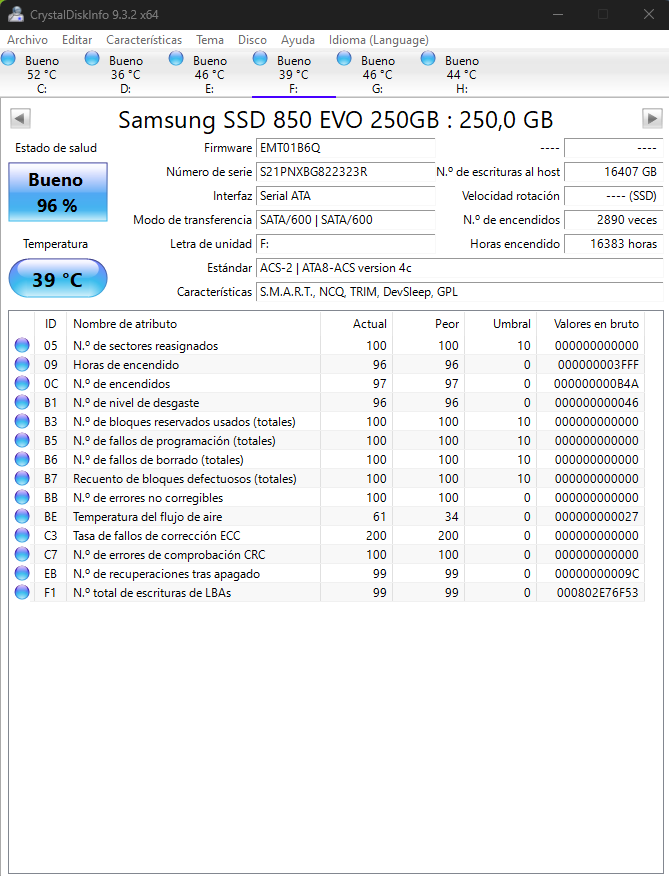Viewport: 669px width, 876px height.
Task: Click CrystalDiskInfo app icon in title bar
Action: 16,15
